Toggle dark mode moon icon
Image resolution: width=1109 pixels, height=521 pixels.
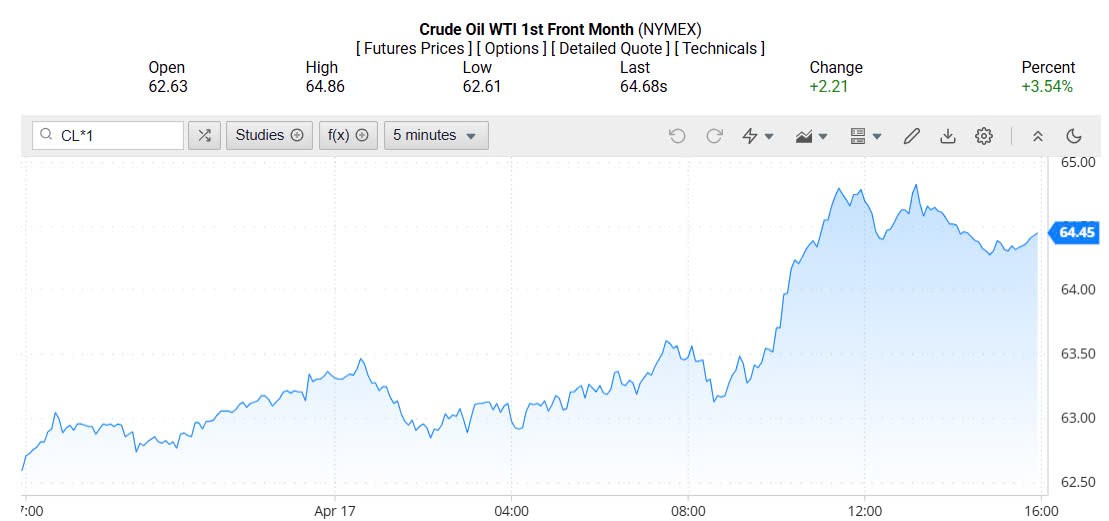tap(1075, 136)
